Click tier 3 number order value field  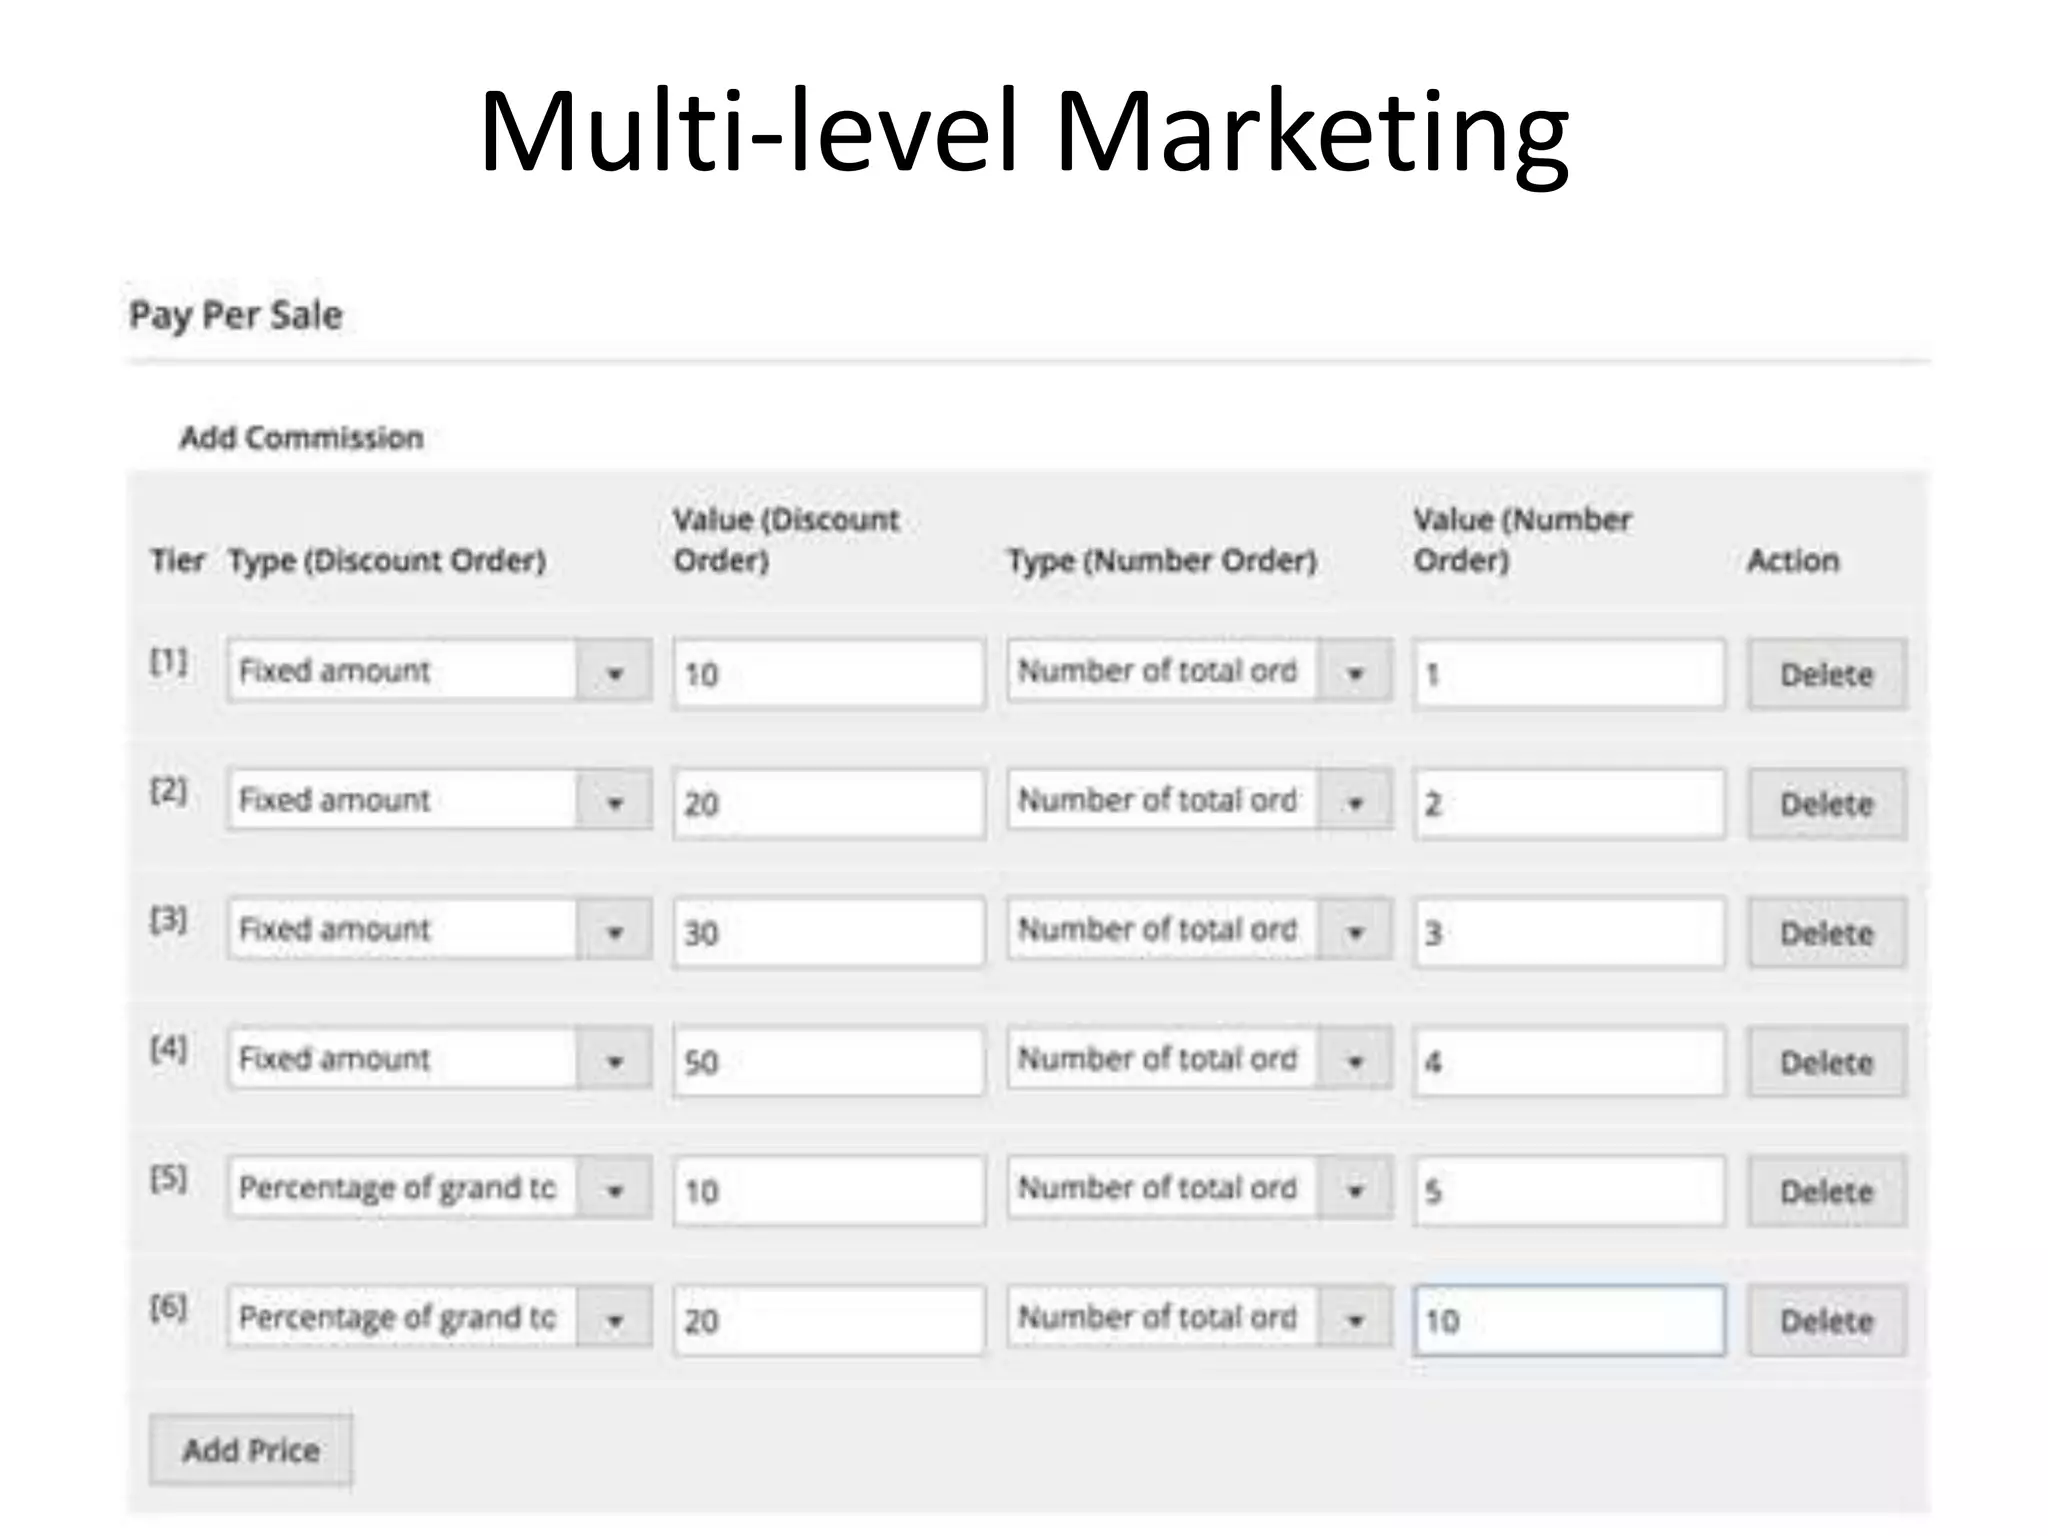(x=1569, y=933)
